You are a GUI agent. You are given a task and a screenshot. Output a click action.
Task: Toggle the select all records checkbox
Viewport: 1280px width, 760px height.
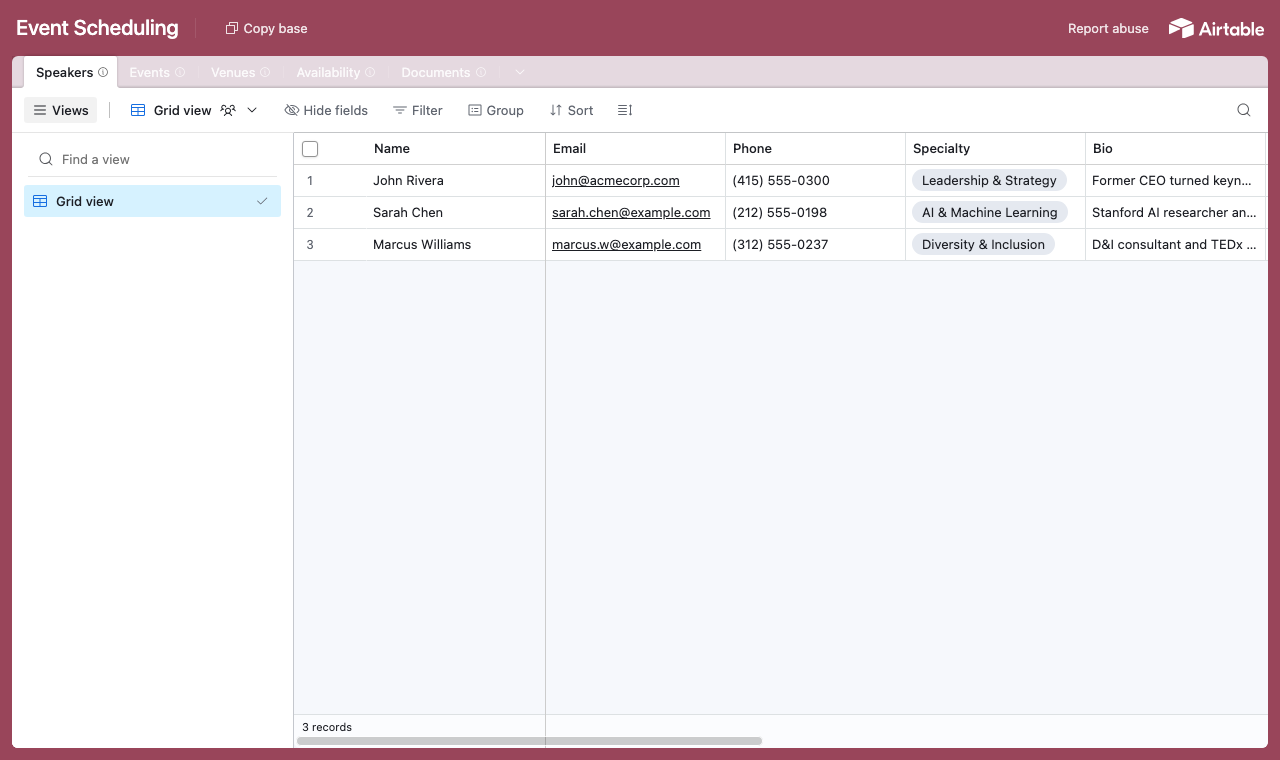(310, 149)
